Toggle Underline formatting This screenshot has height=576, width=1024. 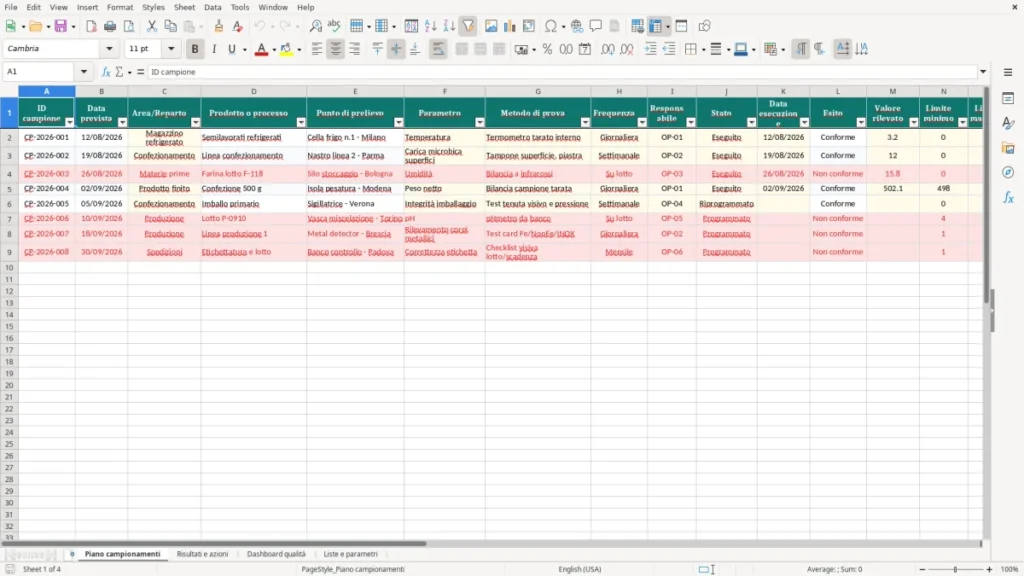[231, 49]
